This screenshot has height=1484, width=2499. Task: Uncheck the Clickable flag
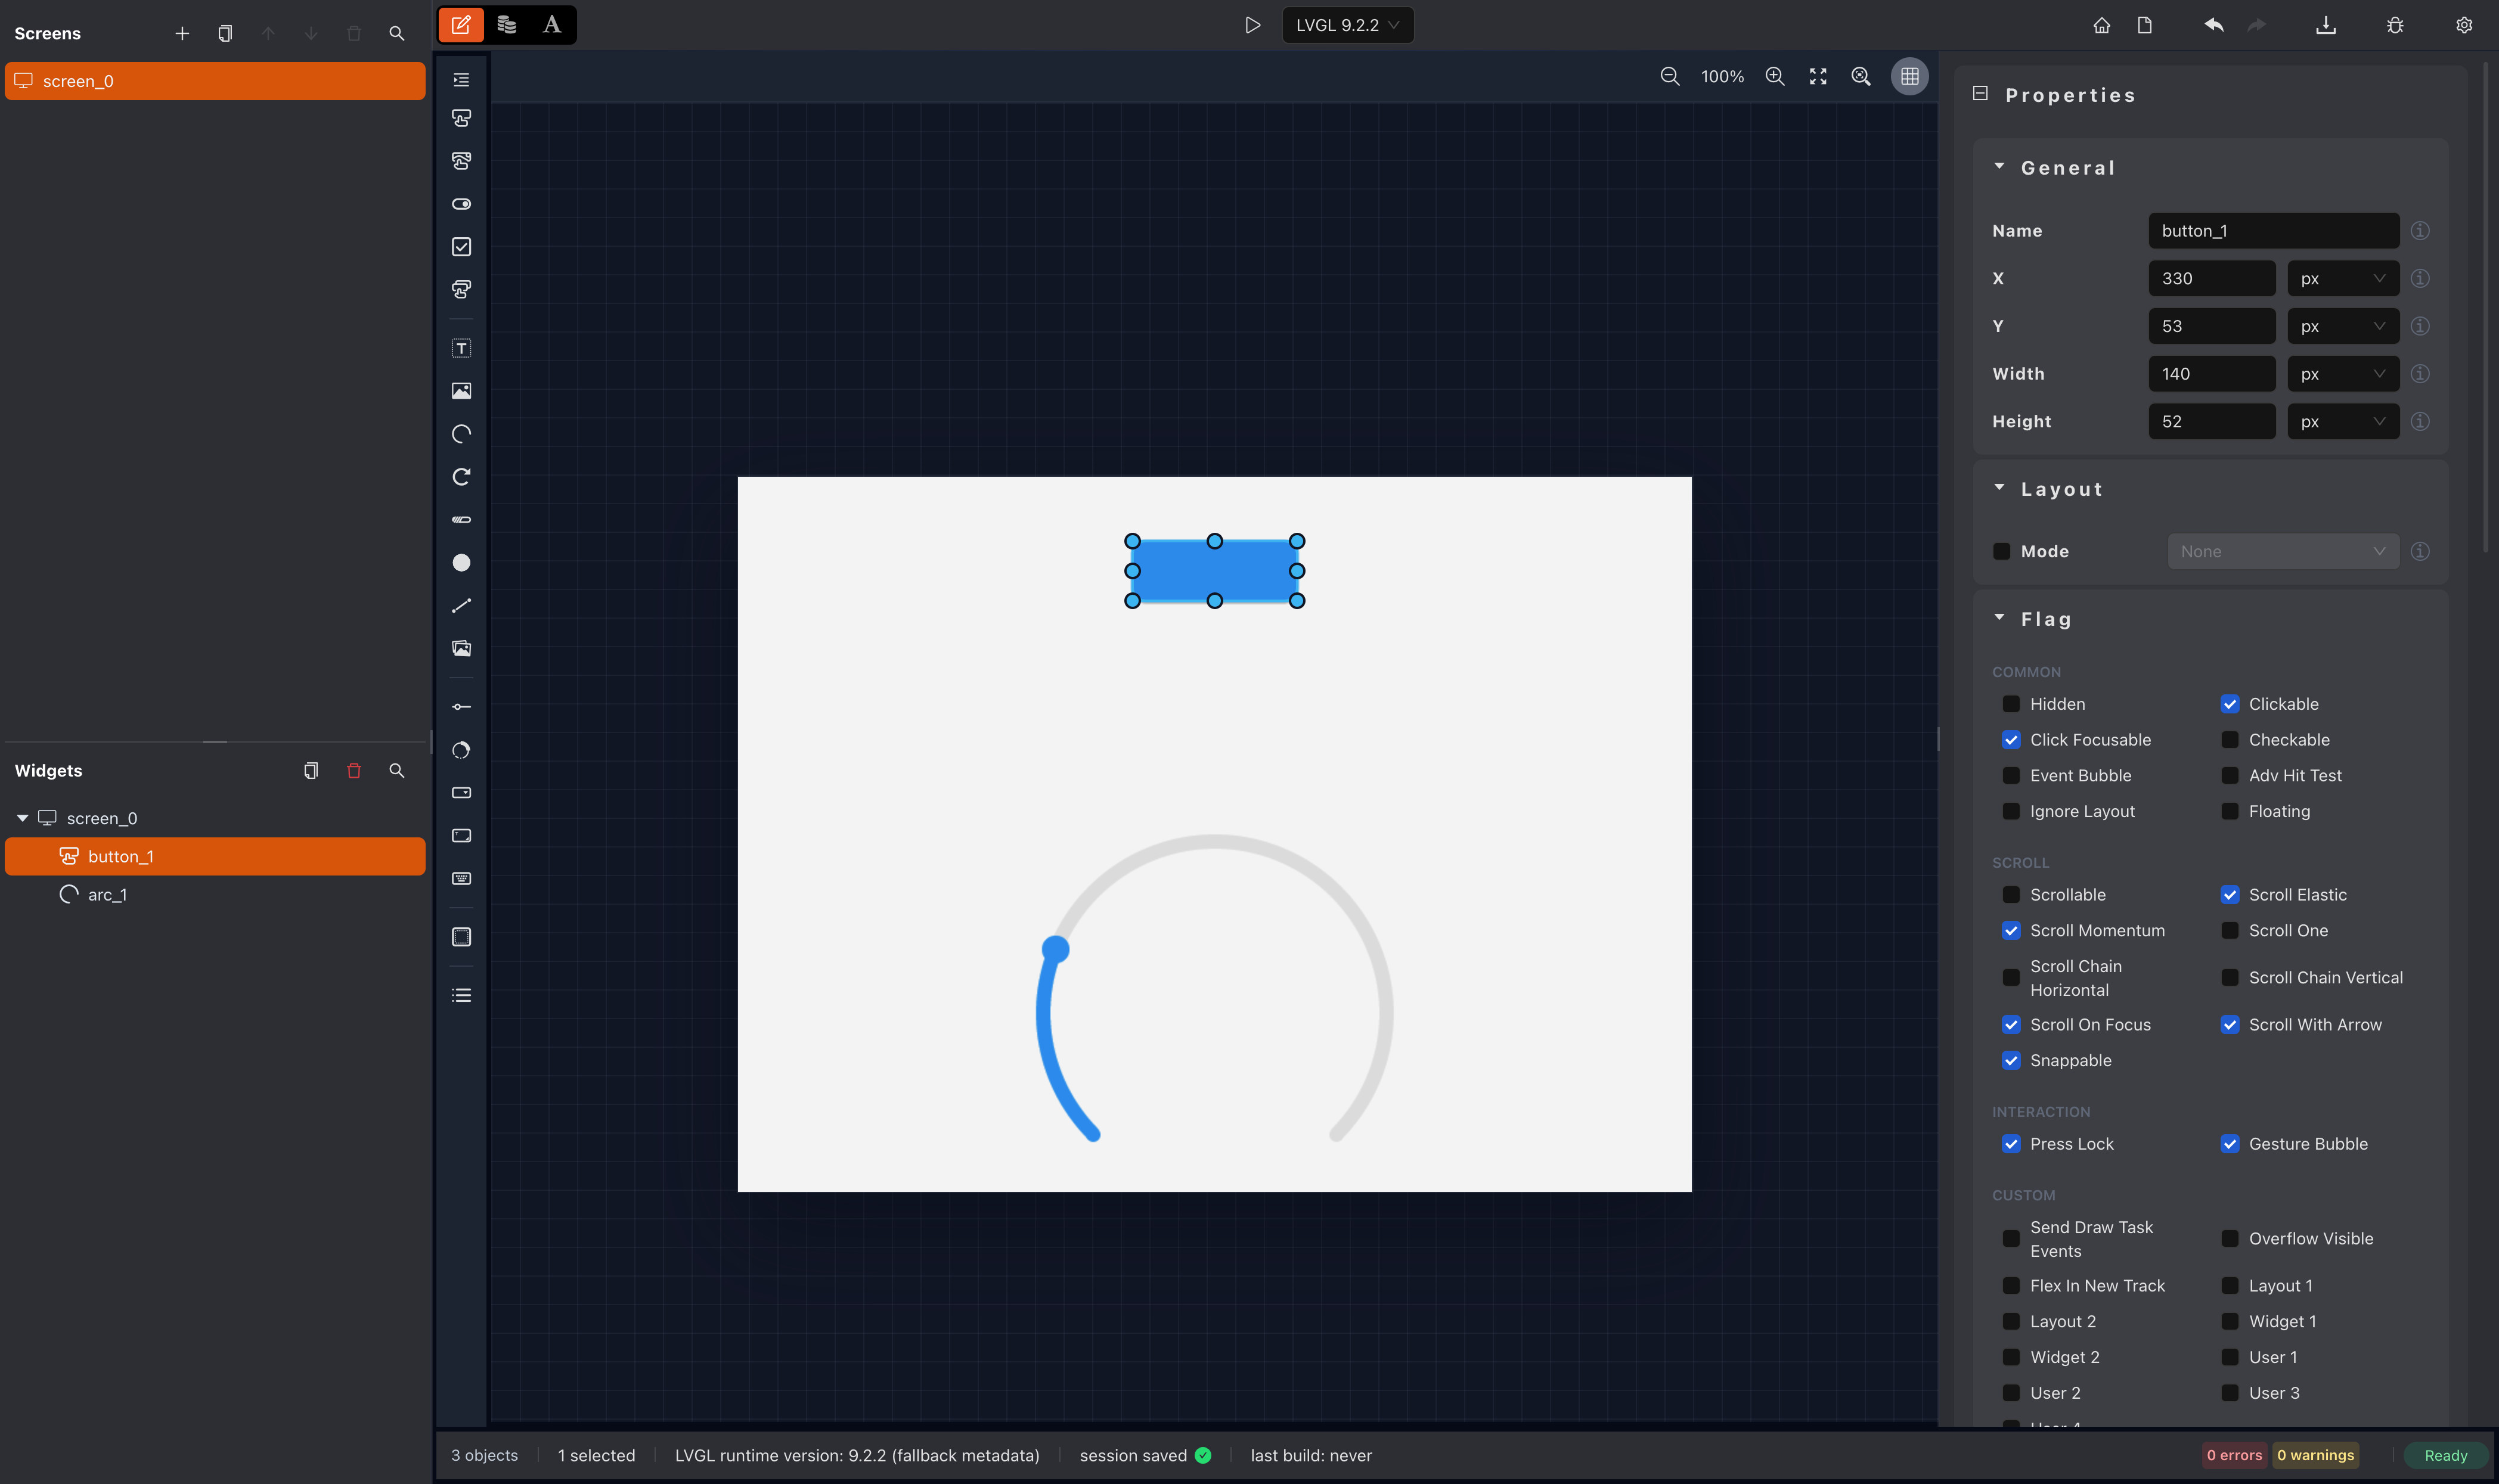point(2230,704)
